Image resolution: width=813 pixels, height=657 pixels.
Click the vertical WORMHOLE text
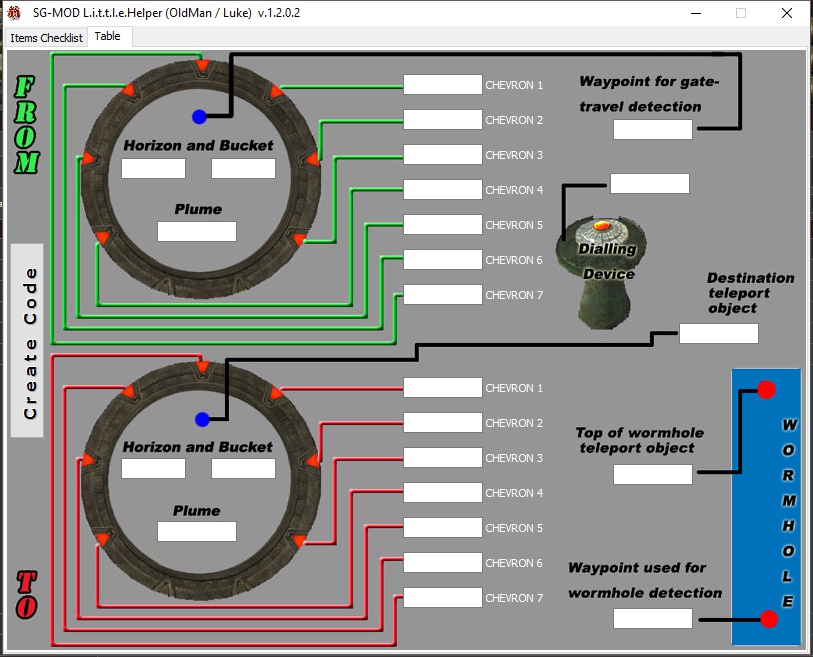[x=788, y=513]
